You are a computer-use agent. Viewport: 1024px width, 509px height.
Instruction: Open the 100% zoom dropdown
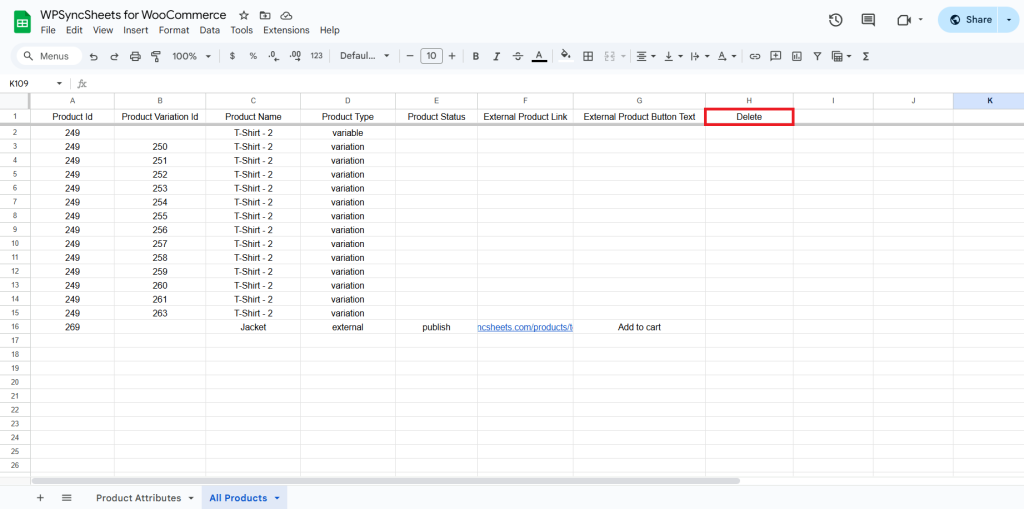[x=191, y=56]
